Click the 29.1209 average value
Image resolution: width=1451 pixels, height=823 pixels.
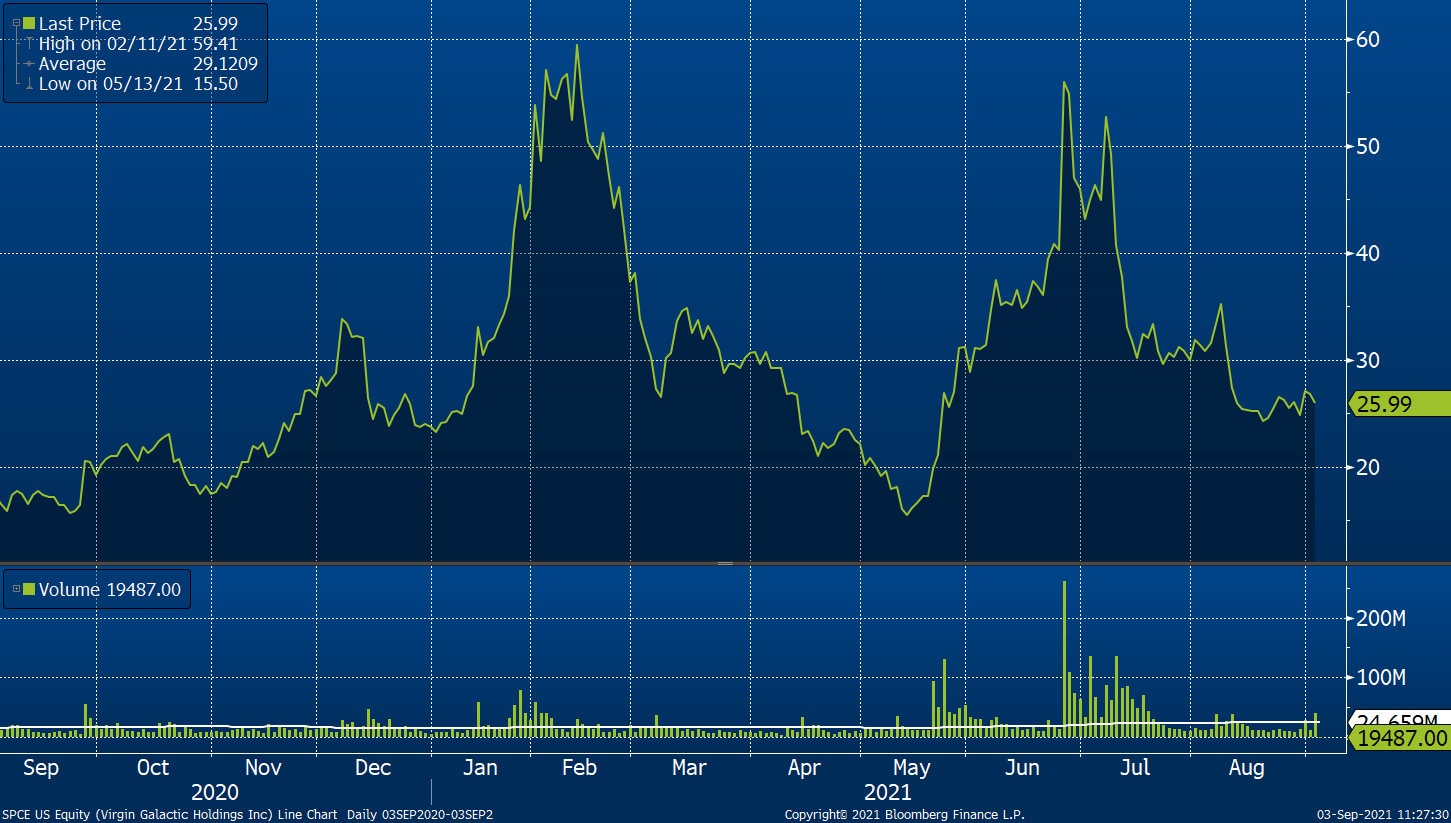(x=226, y=64)
